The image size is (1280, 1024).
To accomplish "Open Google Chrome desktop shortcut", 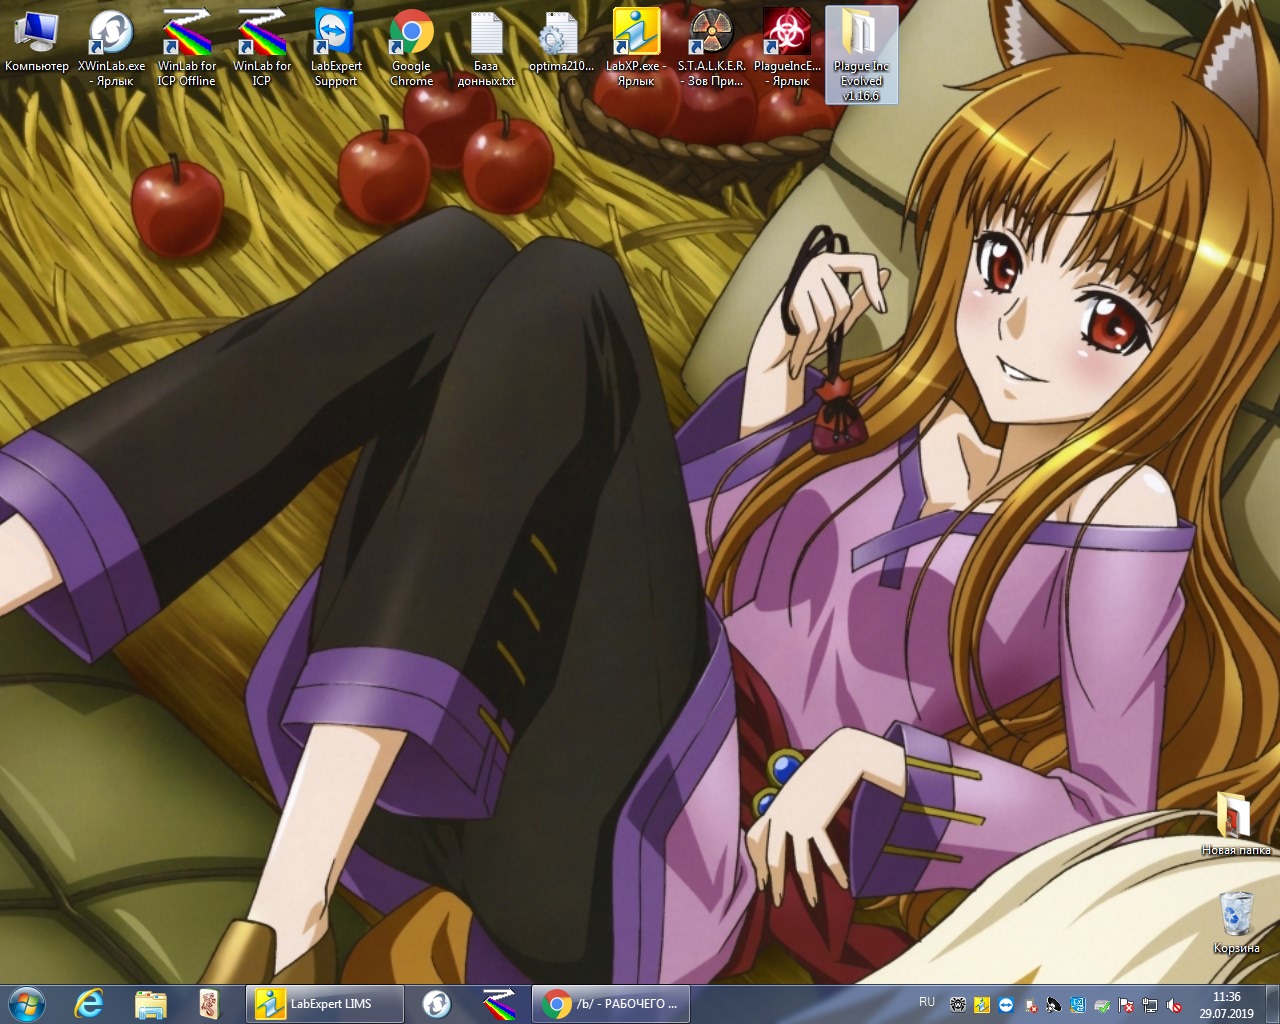I will click(x=411, y=47).
